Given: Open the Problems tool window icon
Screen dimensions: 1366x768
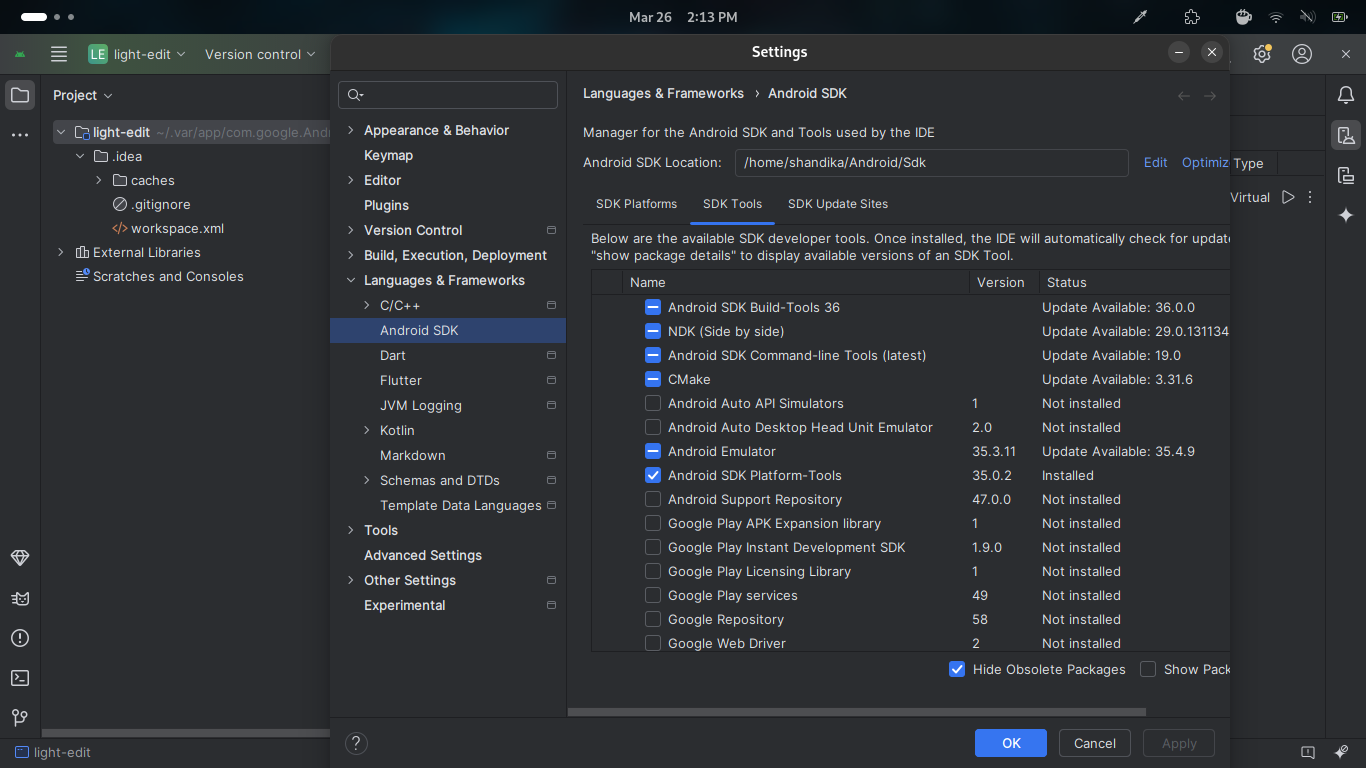Looking at the screenshot, I should click(x=20, y=638).
